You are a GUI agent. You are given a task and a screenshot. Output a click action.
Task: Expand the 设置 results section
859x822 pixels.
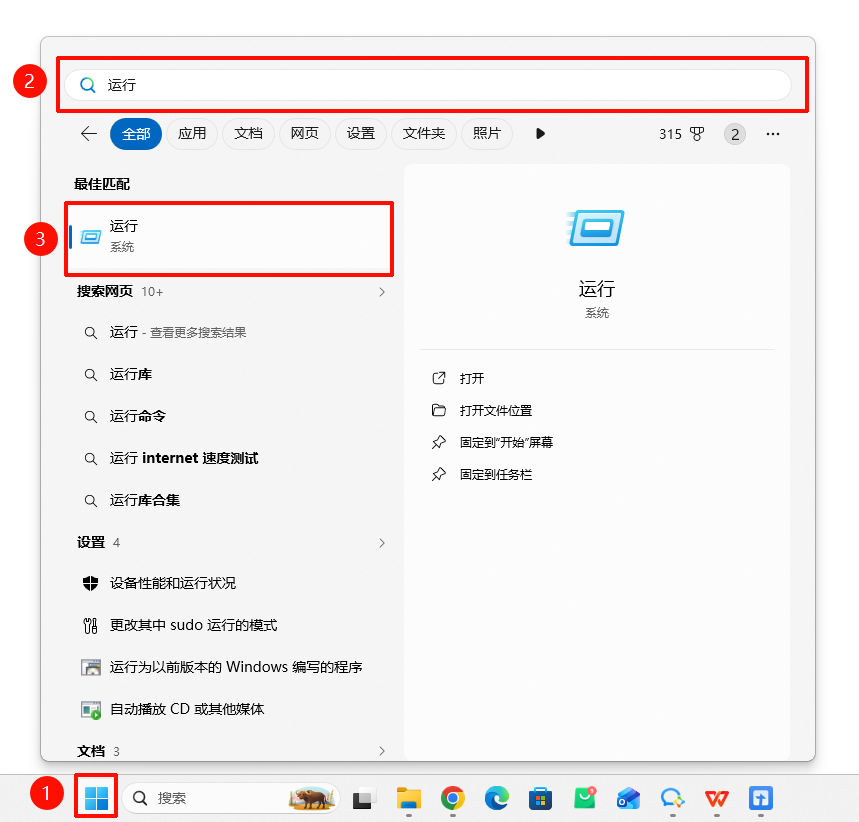pyautogui.click(x=382, y=543)
